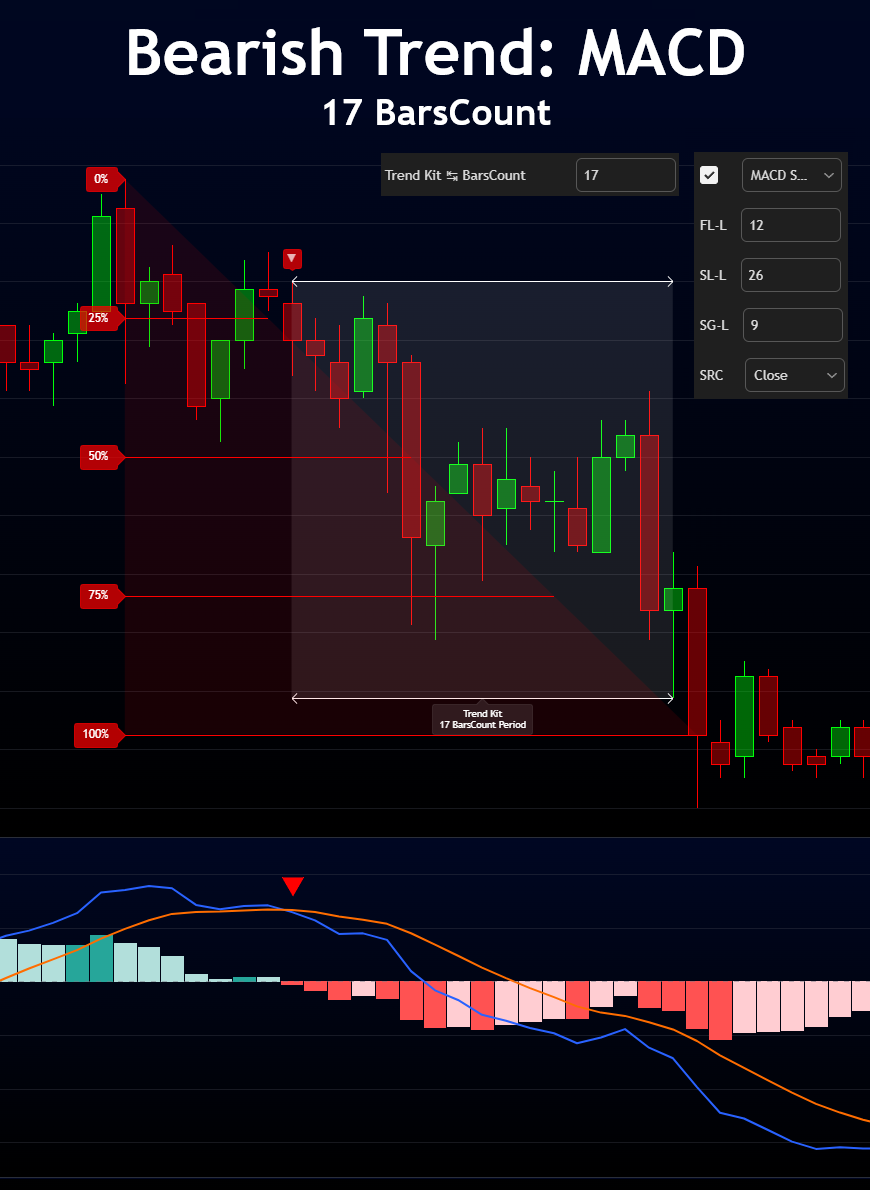870x1190 pixels.
Task: Click the swap arrows icon in Trend Kit label
Action: 452,176
